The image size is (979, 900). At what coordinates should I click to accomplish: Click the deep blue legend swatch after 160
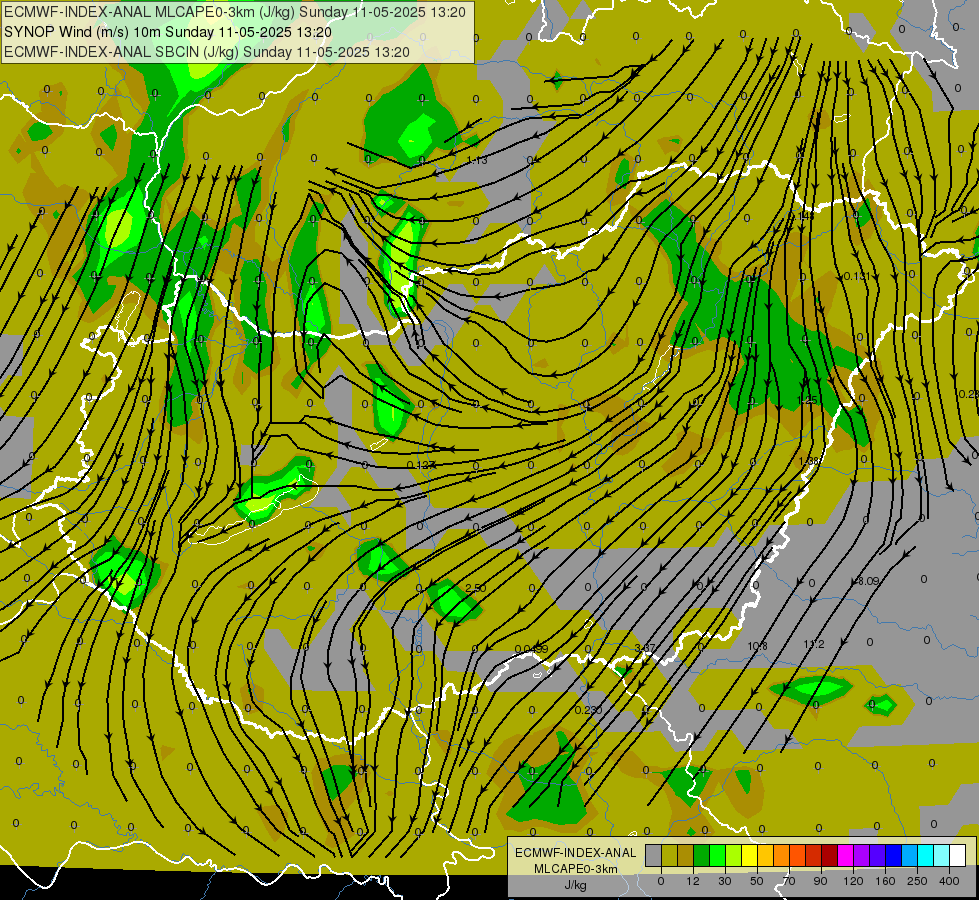tap(894, 855)
